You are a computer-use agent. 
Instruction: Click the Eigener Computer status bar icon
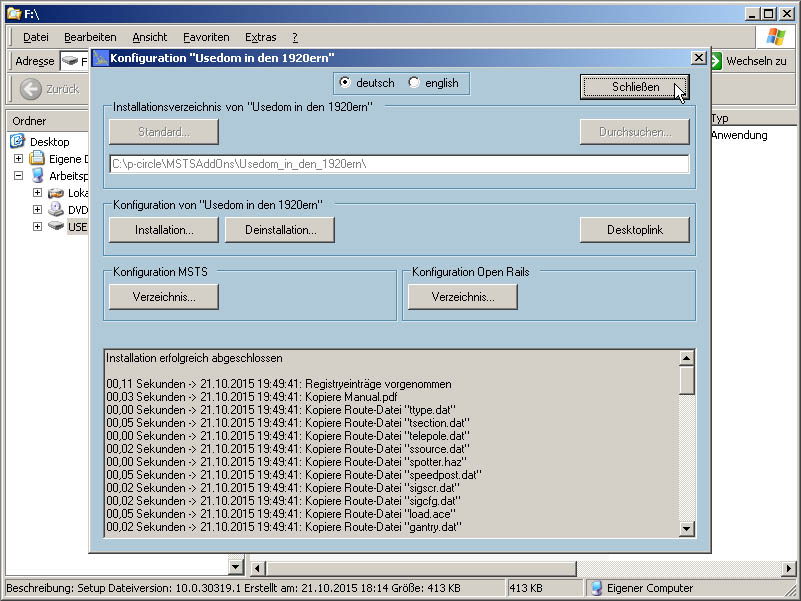(596, 588)
